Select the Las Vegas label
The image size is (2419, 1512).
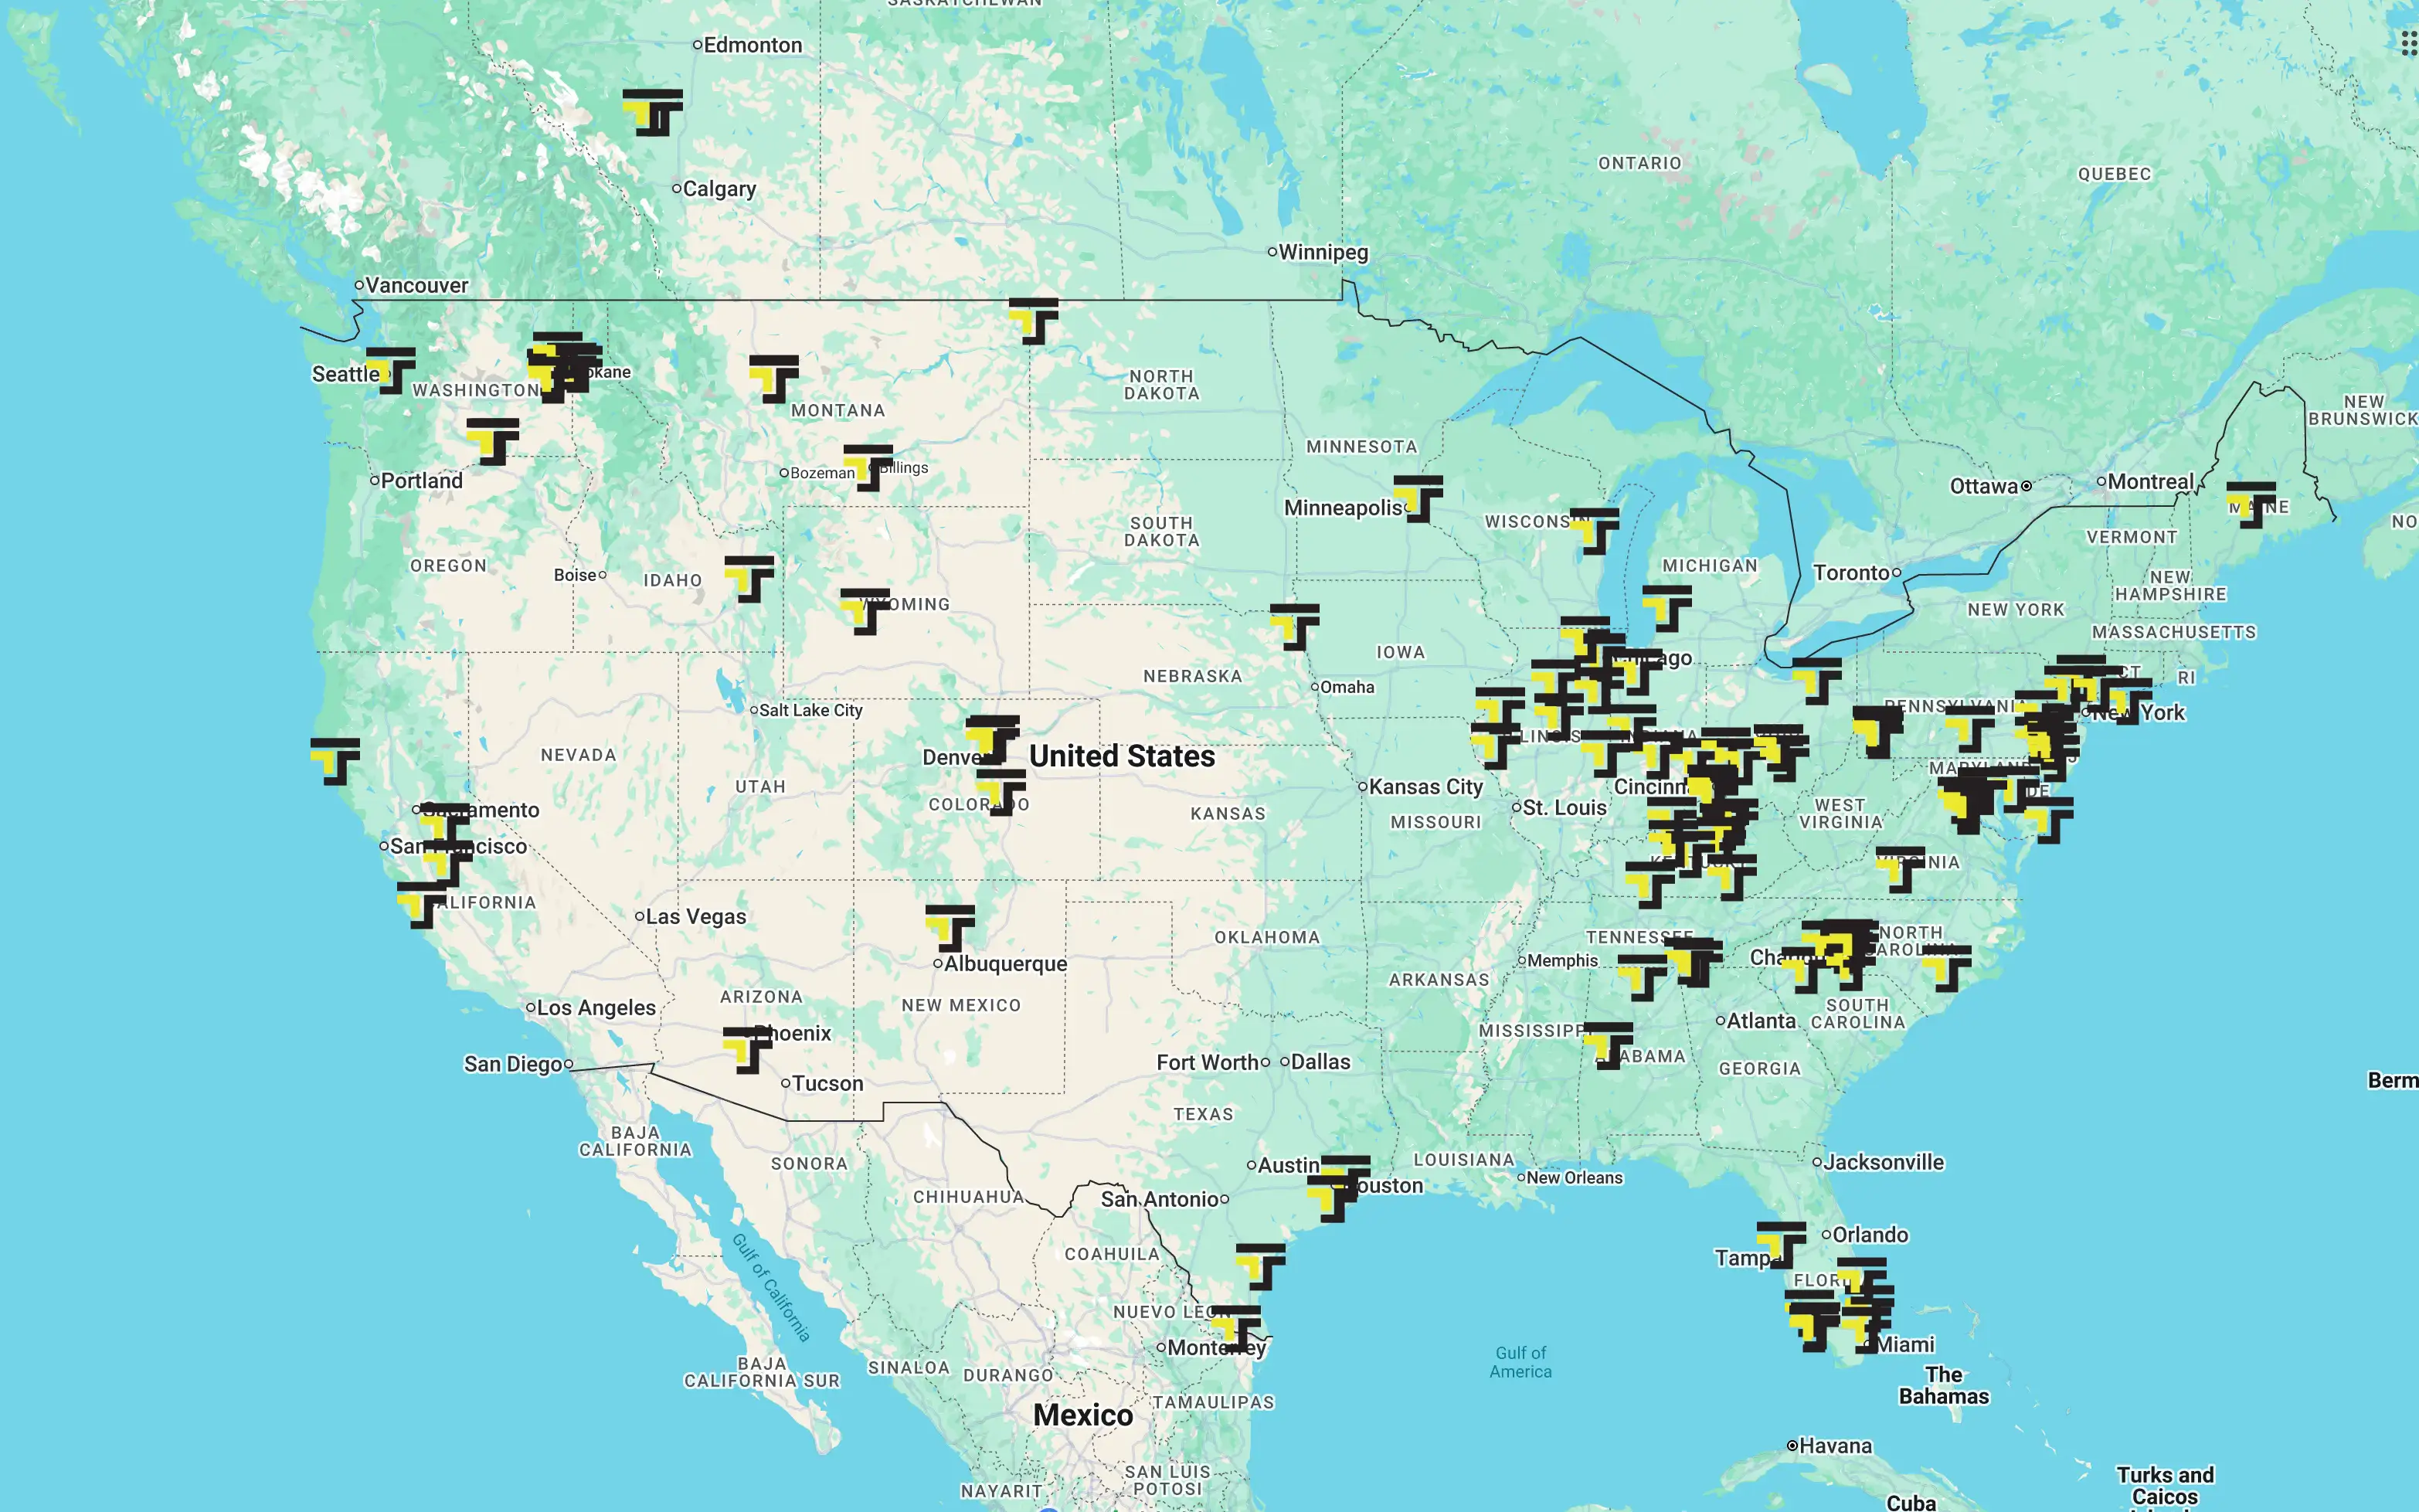(695, 917)
